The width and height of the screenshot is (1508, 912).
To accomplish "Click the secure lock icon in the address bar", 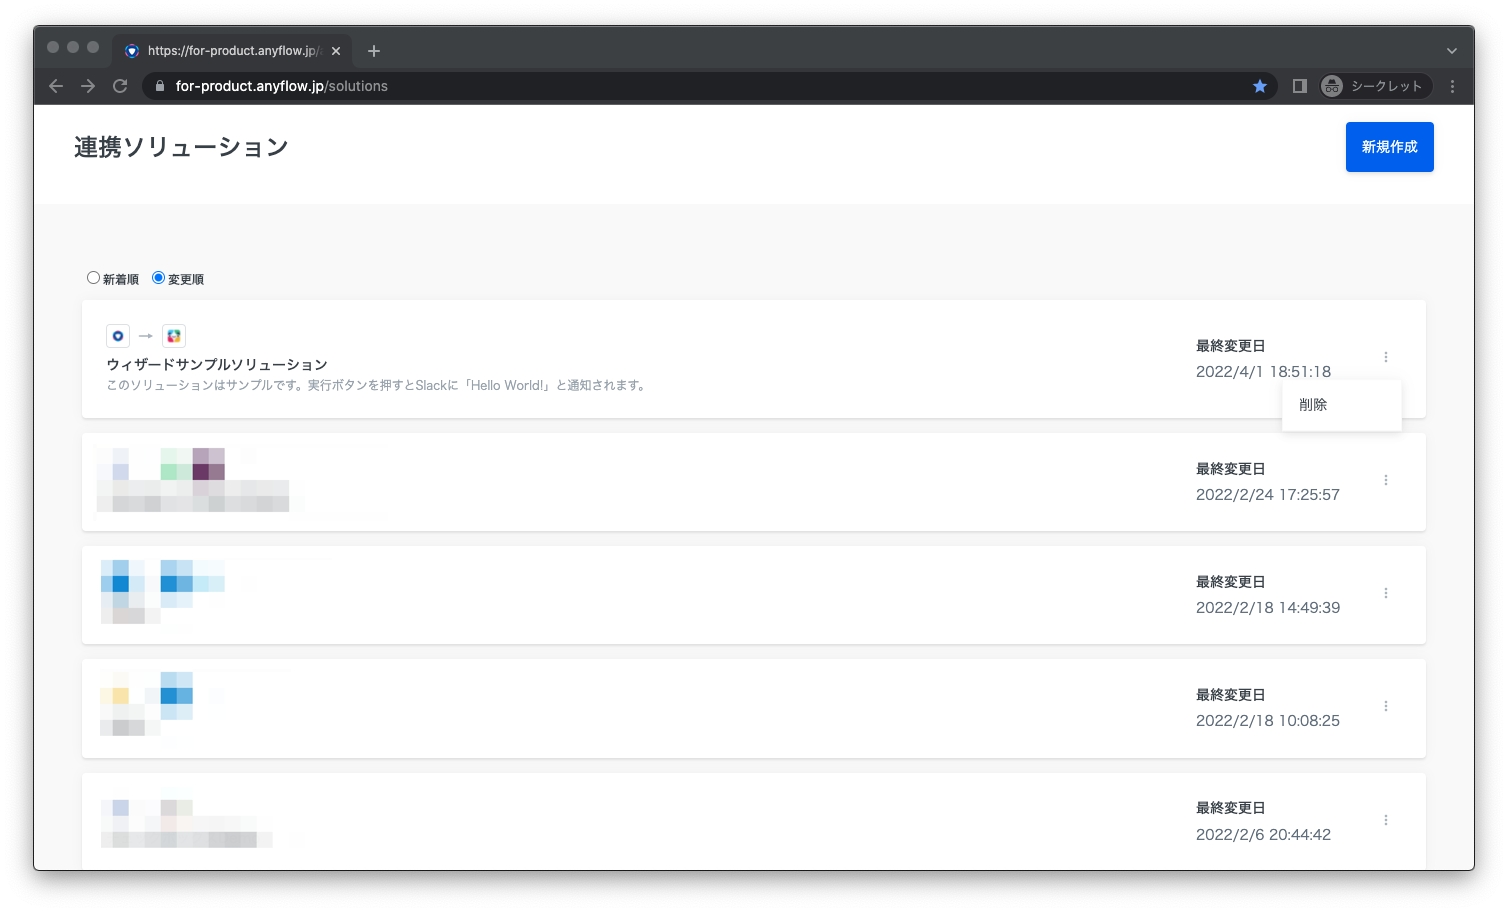I will pos(160,86).
